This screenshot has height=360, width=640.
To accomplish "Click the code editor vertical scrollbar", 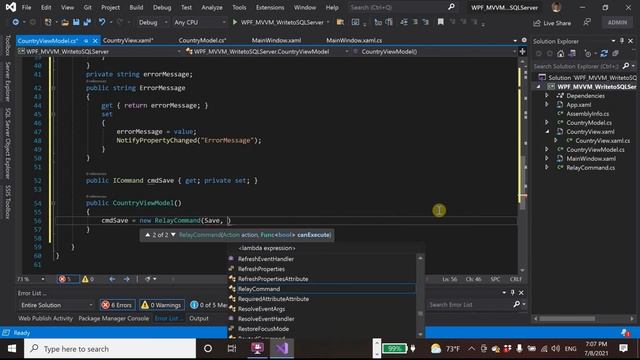I will [x=522, y=165].
